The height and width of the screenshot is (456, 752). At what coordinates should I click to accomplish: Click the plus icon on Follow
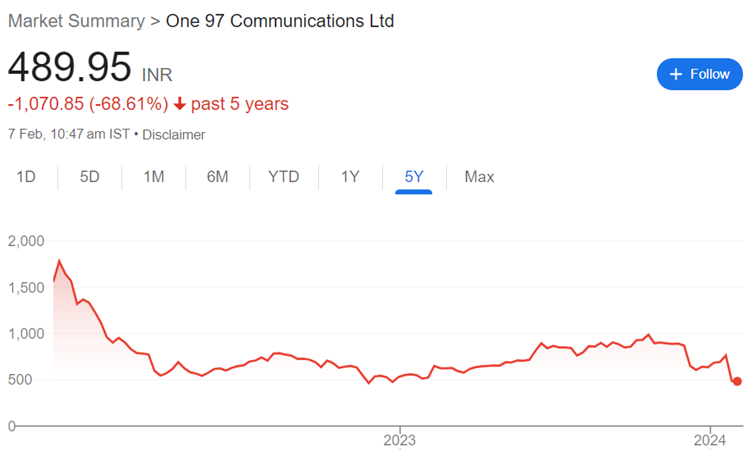675,74
